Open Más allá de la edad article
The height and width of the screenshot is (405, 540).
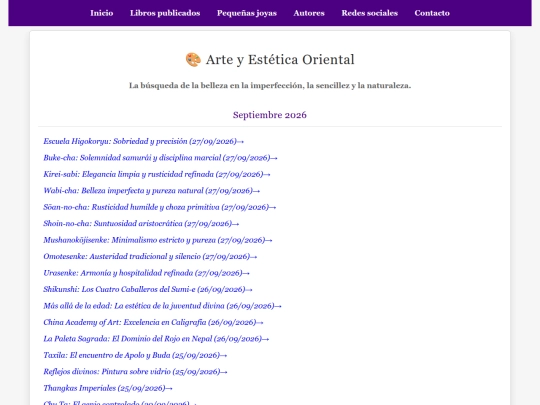163,306
